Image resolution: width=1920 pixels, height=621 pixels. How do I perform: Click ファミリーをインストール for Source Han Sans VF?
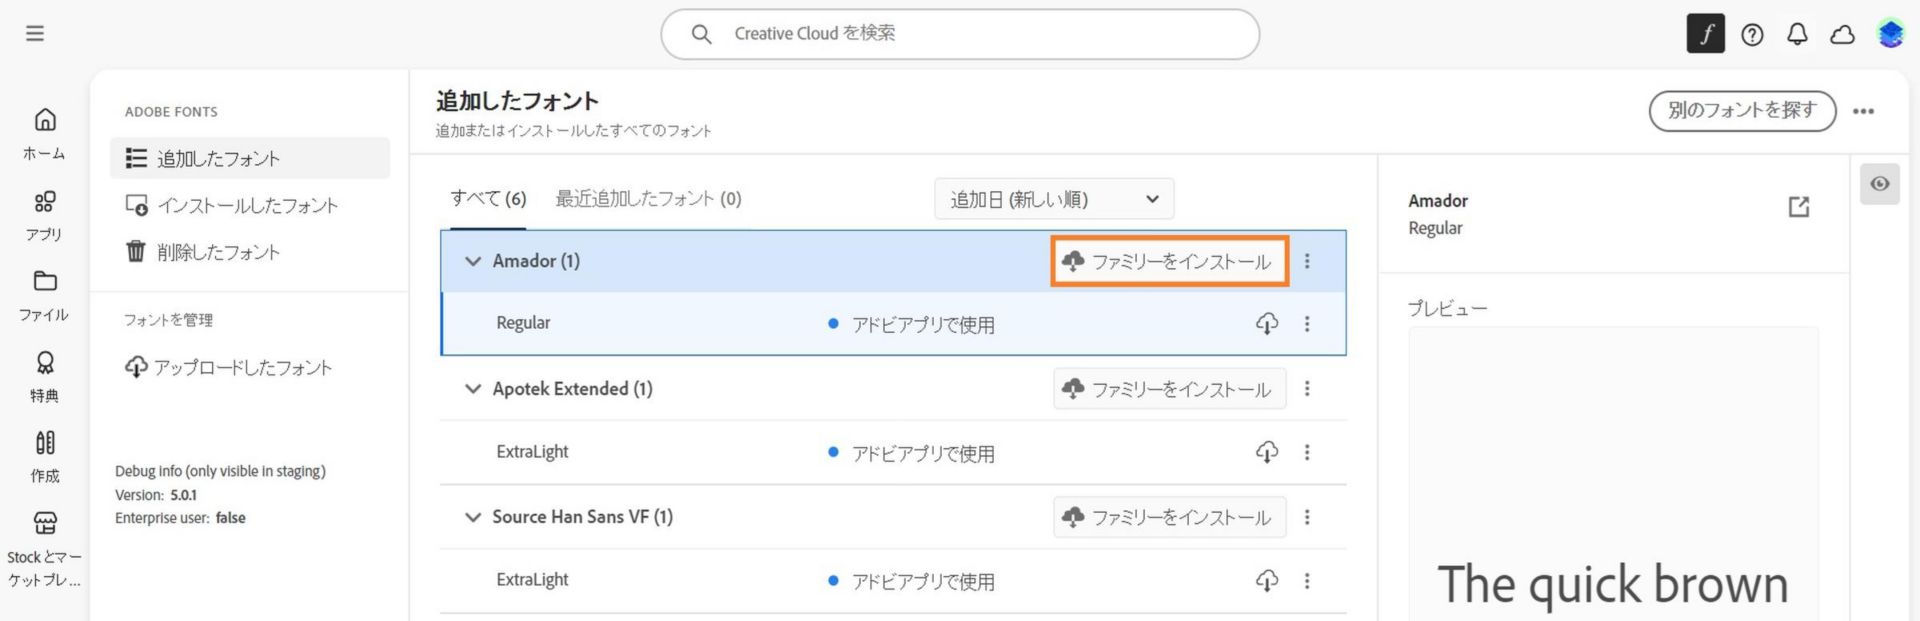pos(1169,517)
